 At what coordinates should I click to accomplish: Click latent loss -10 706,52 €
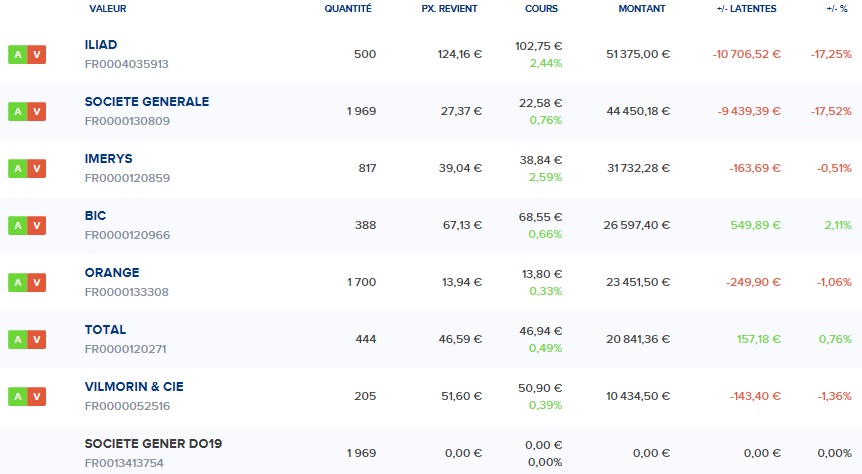(747, 54)
